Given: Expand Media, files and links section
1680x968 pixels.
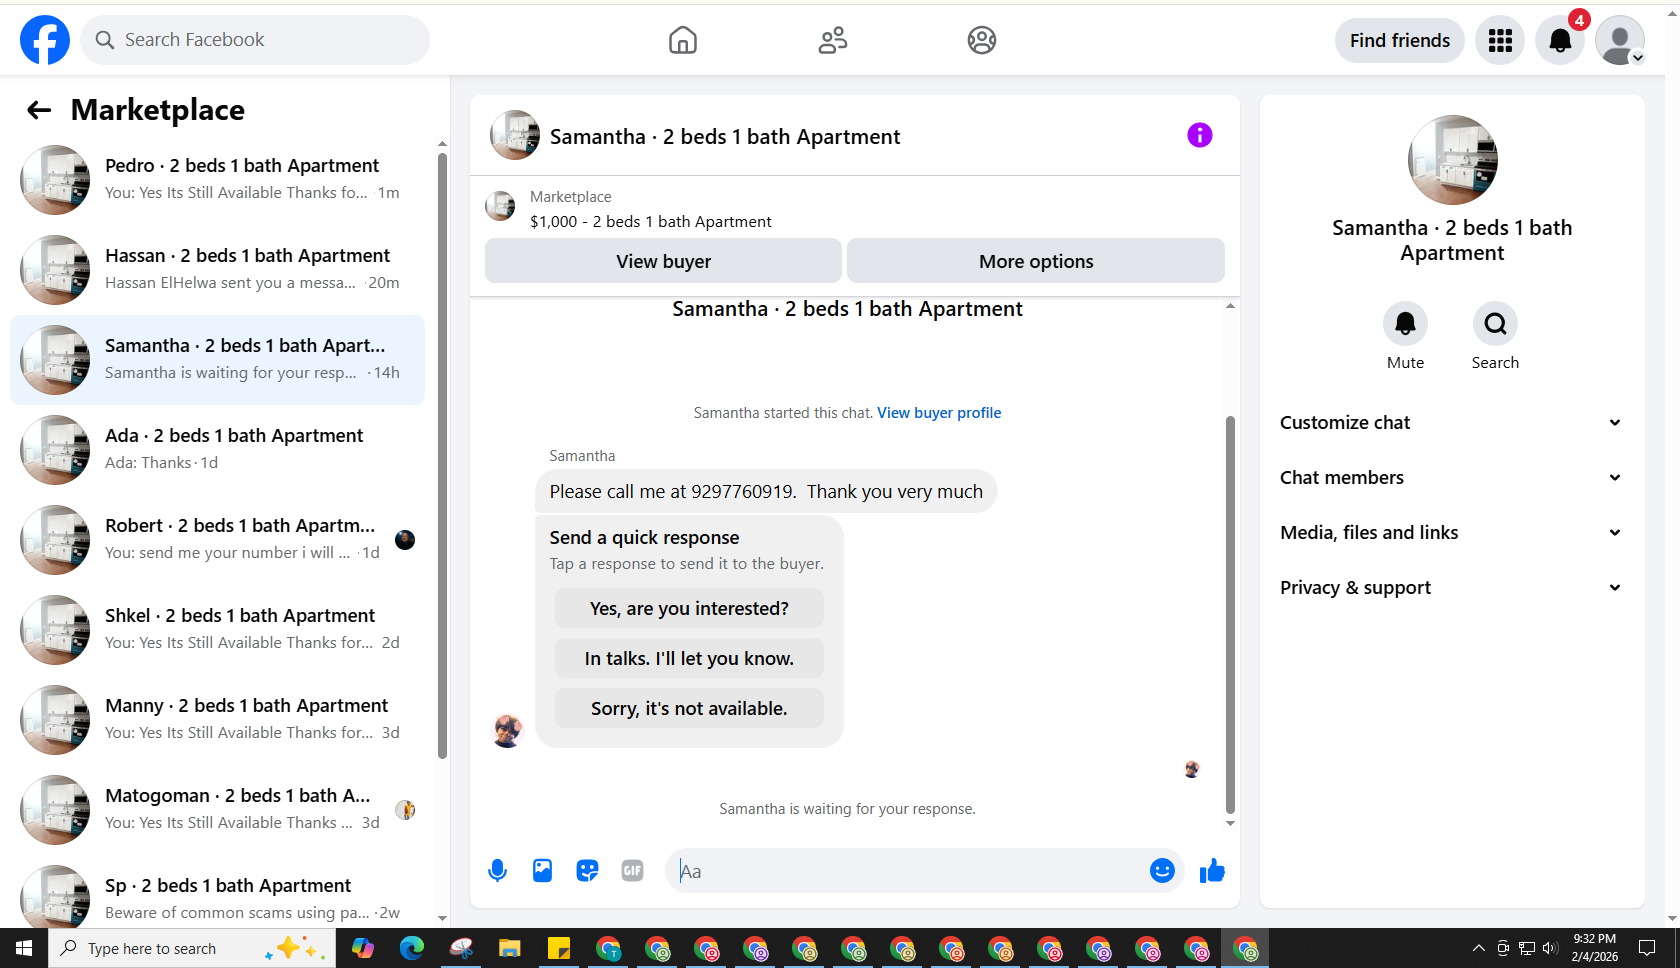Looking at the screenshot, I should coord(1452,533).
